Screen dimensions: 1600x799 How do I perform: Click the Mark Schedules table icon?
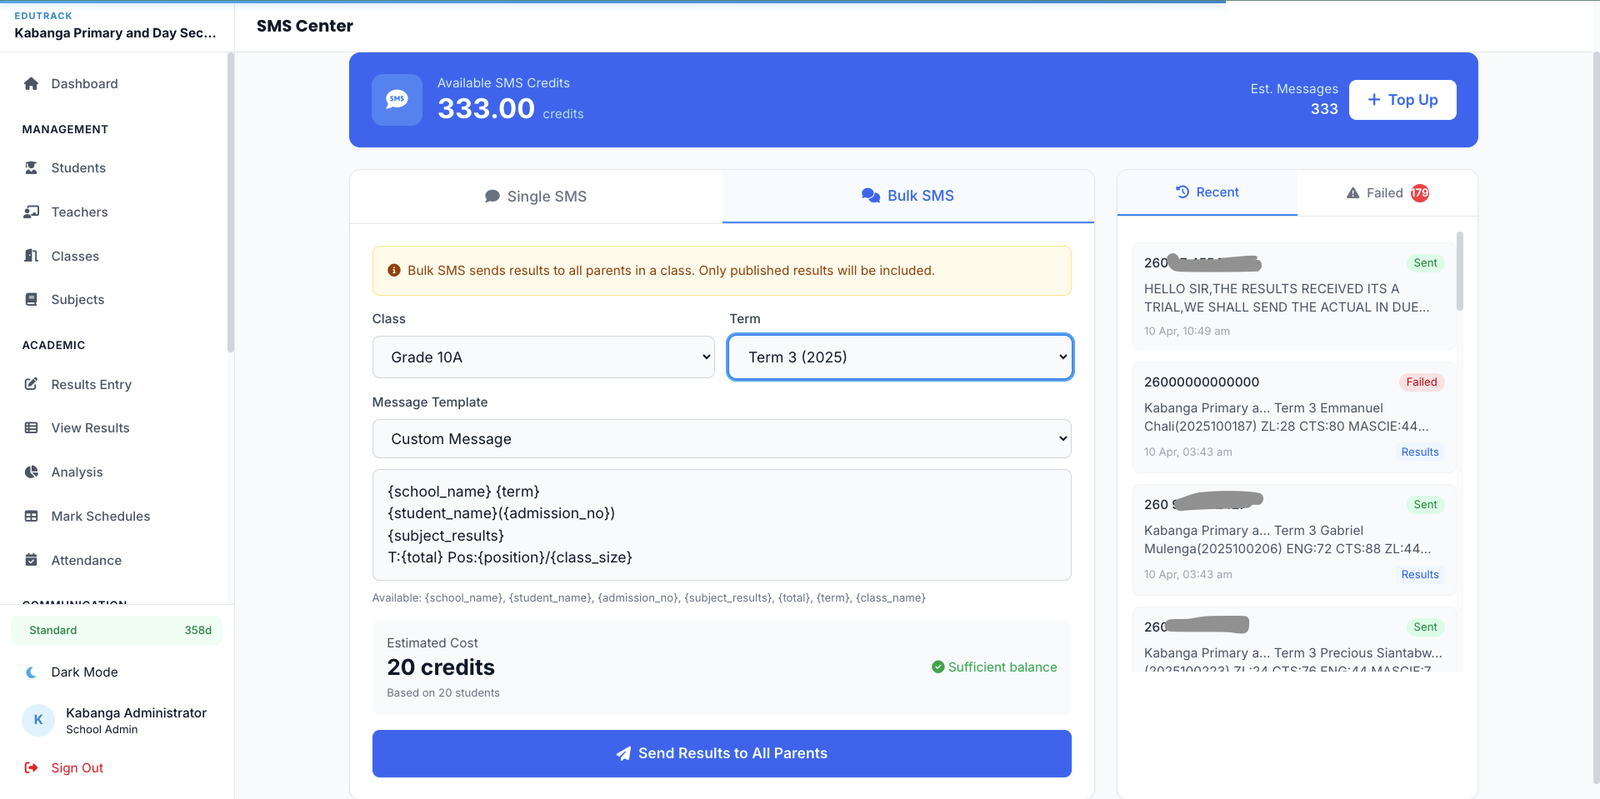[31, 516]
